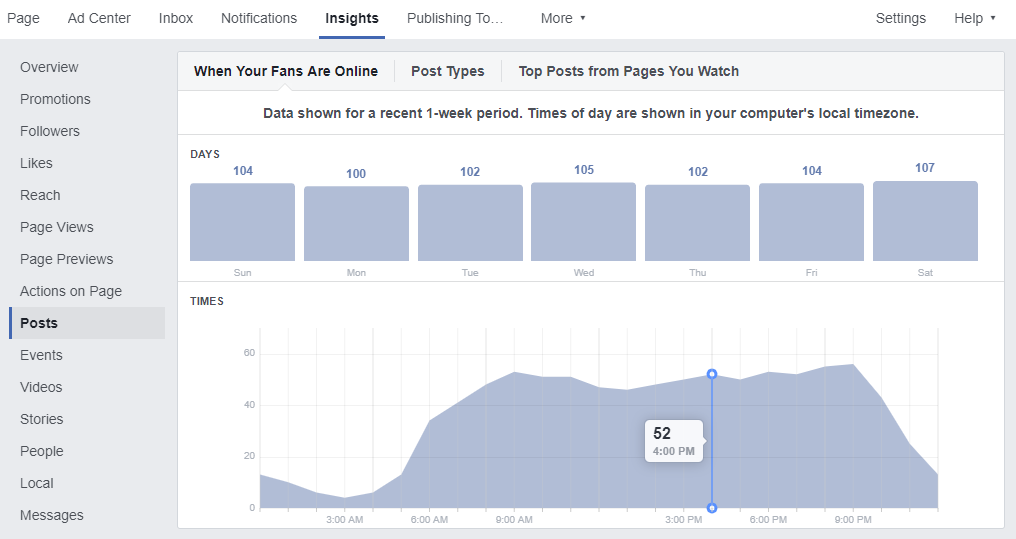1016x539 pixels.
Task: Expand the Help dropdown
Action: [975, 18]
